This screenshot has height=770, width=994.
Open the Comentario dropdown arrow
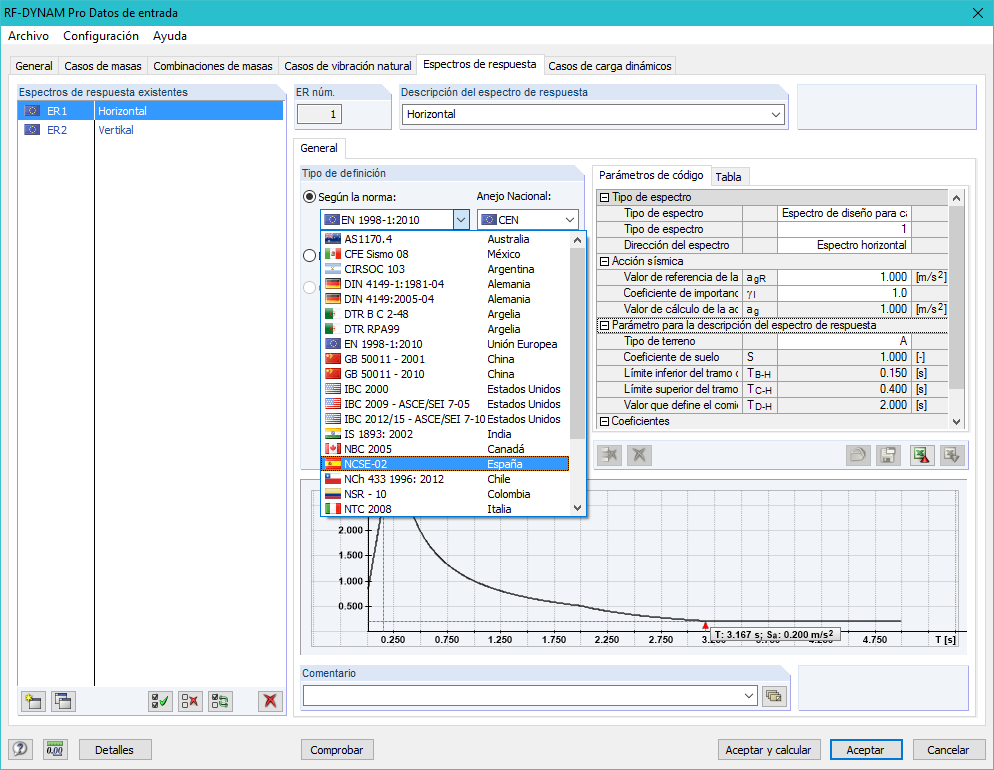749,696
